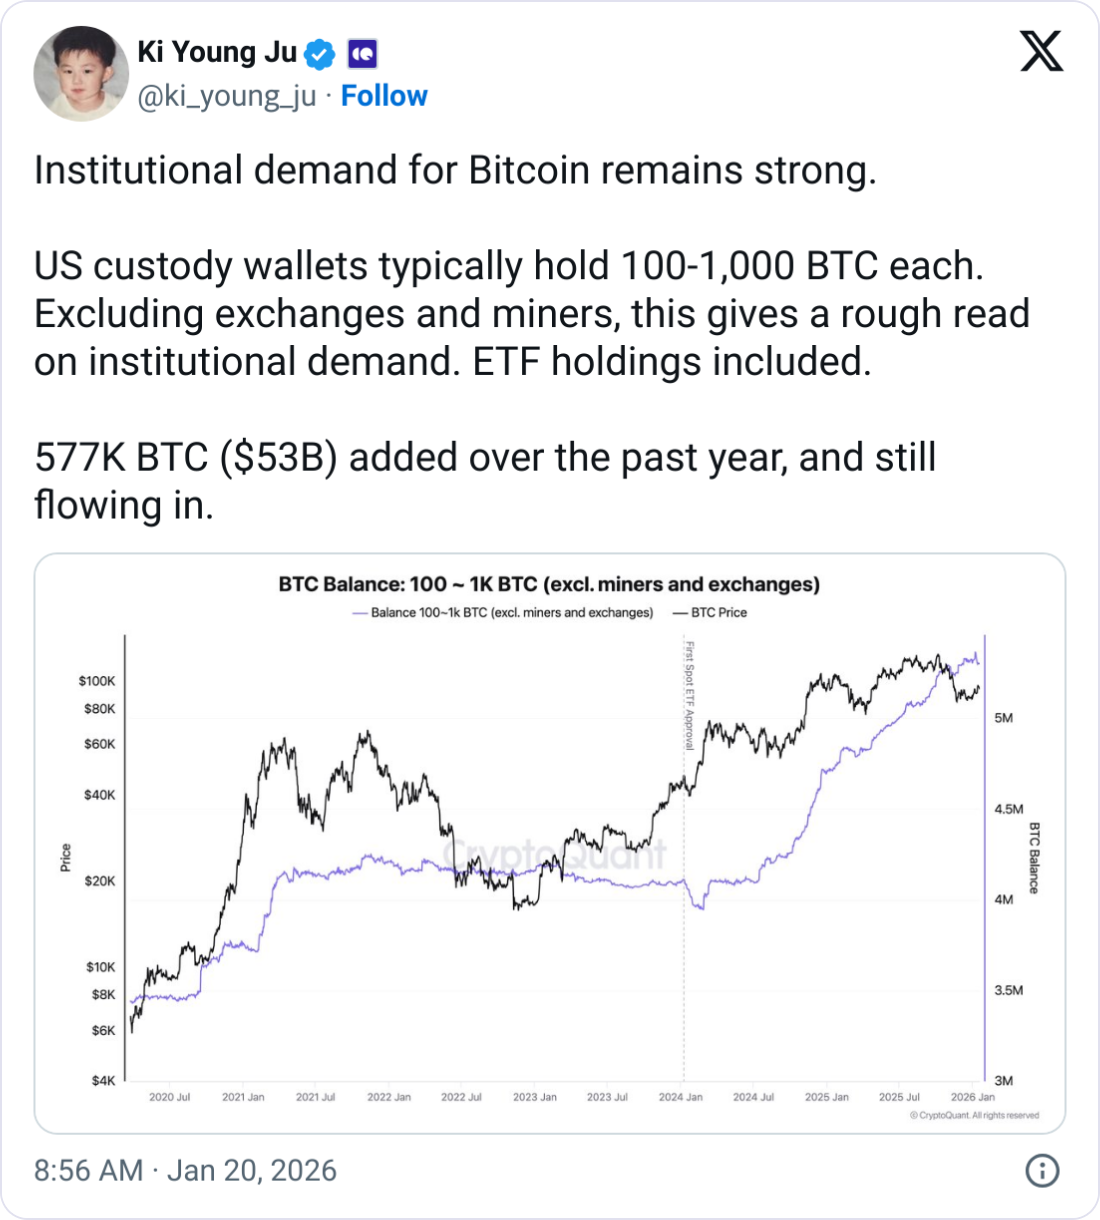Viewport: 1100px width, 1220px height.
Task: Open the tweet info icon
Action: [x=1042, y=1170]
